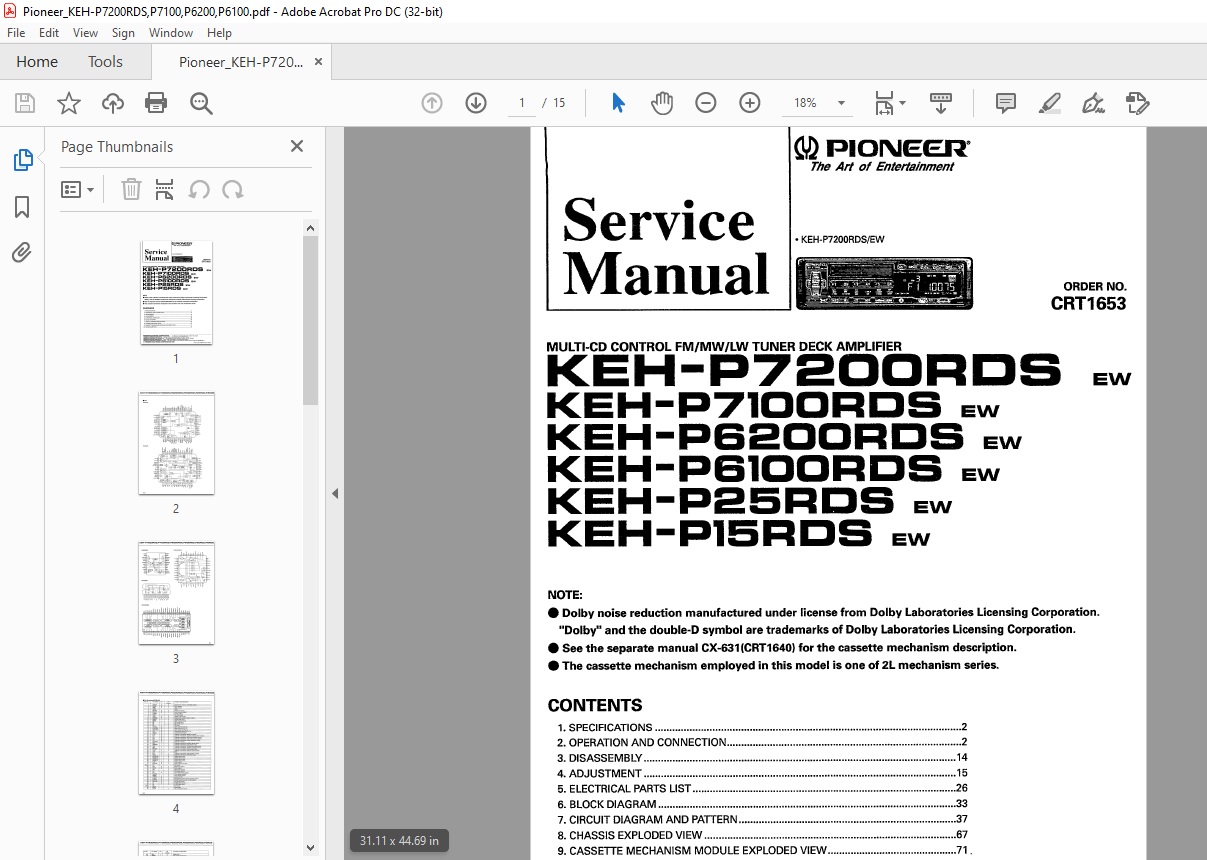1207x860 pixels.
Task: Upload file to cloud icon
Action: pos(113,103)
